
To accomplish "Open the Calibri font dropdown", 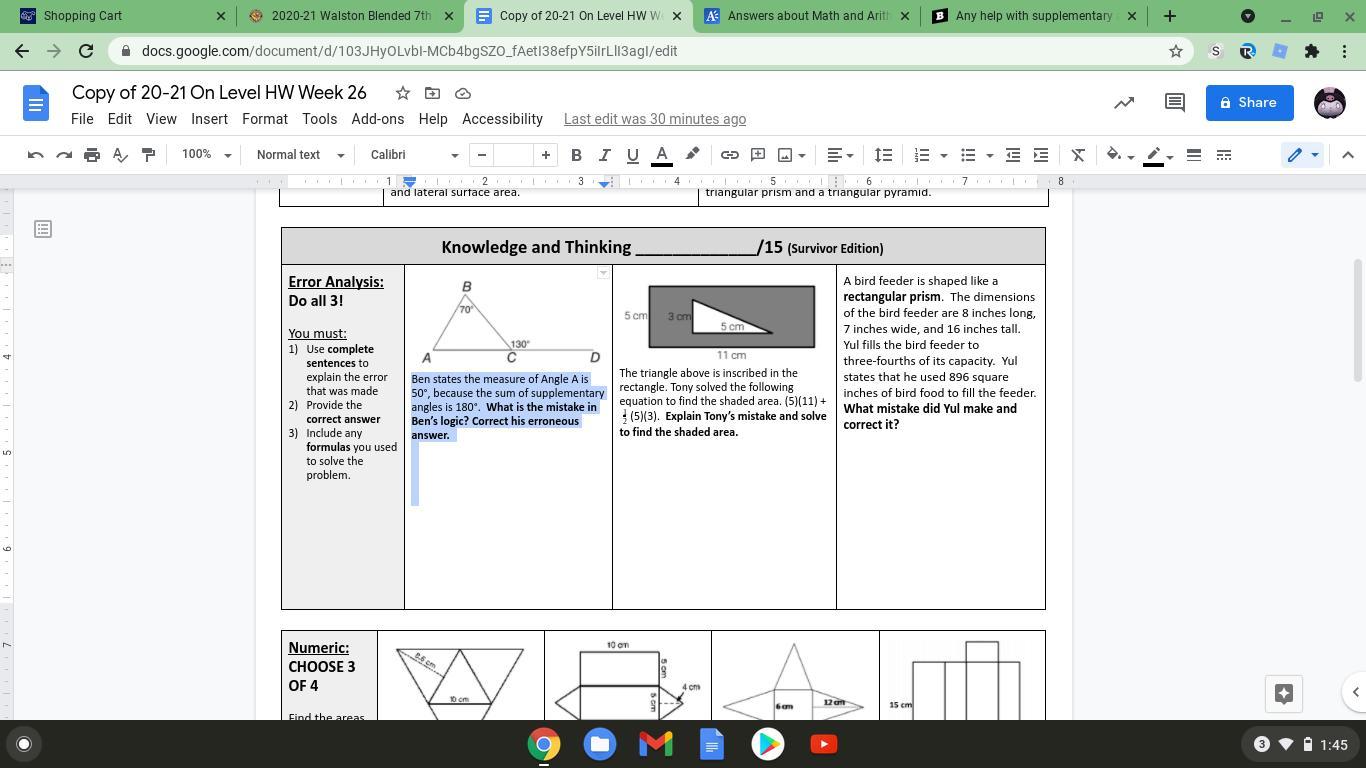I will click(413, 155).
